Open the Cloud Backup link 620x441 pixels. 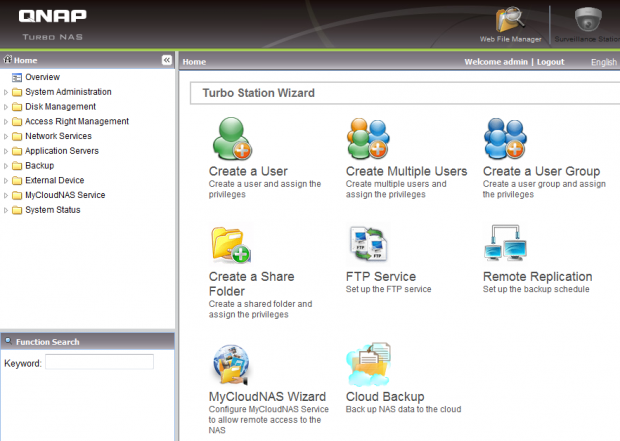385,397
